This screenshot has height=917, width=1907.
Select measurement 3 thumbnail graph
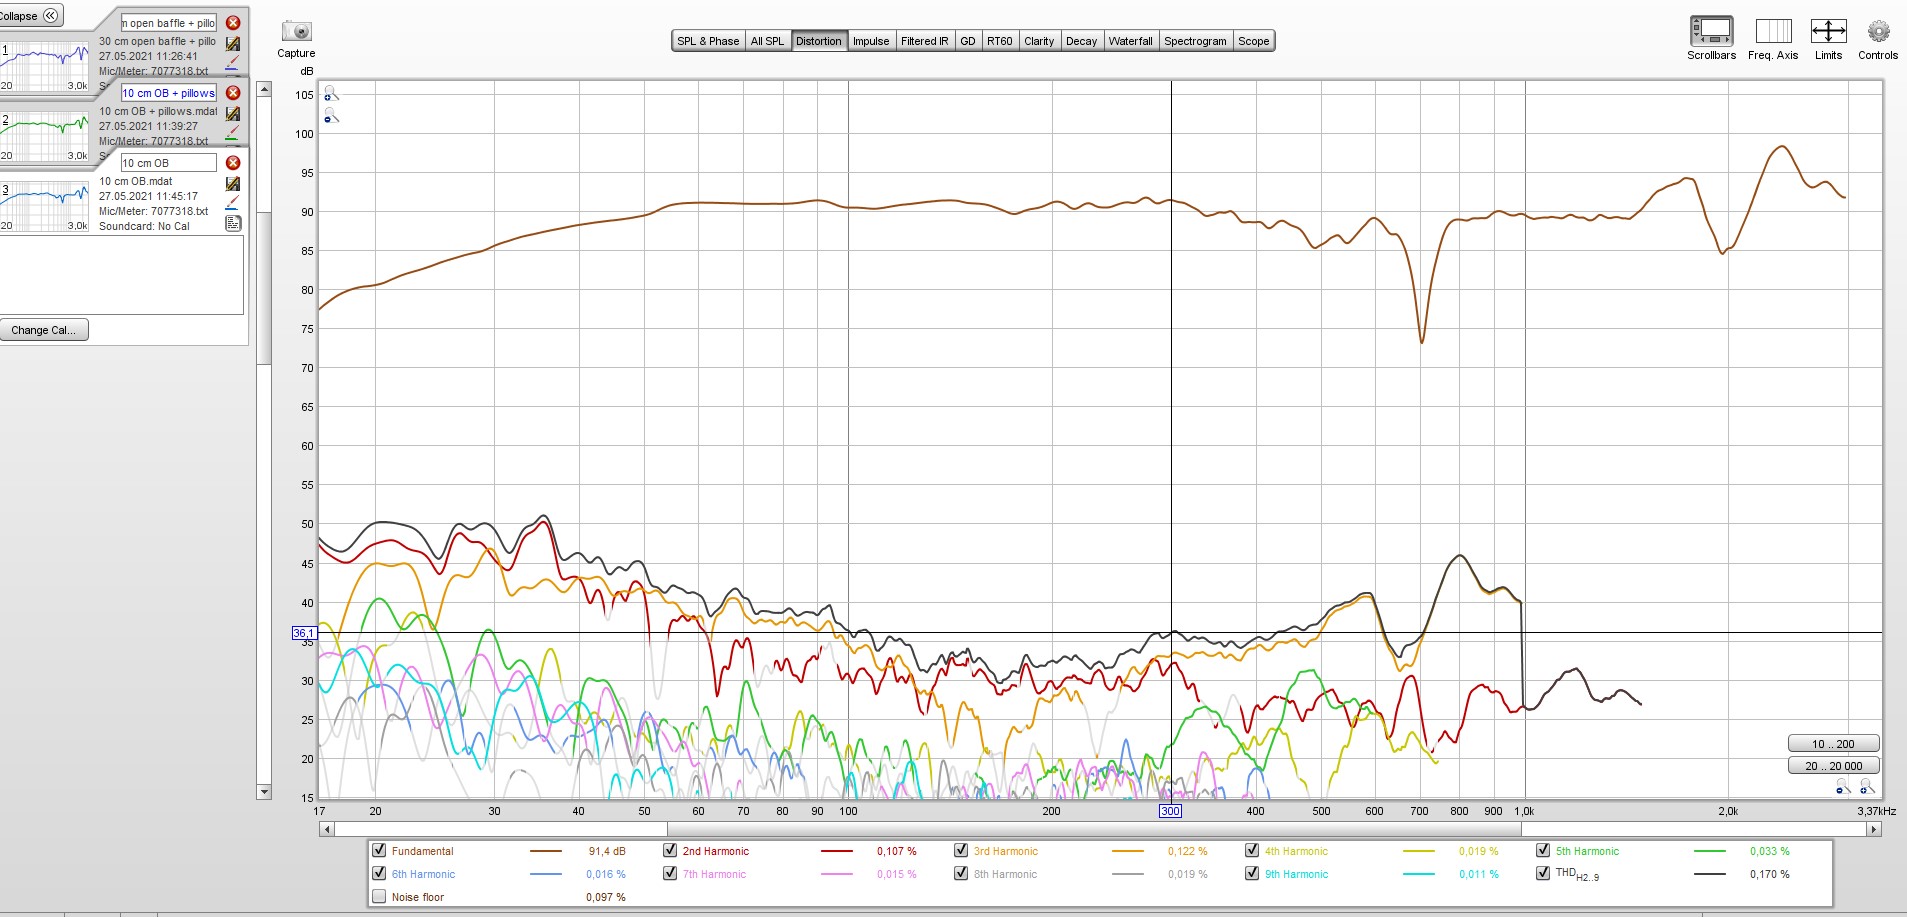(44, 206)
